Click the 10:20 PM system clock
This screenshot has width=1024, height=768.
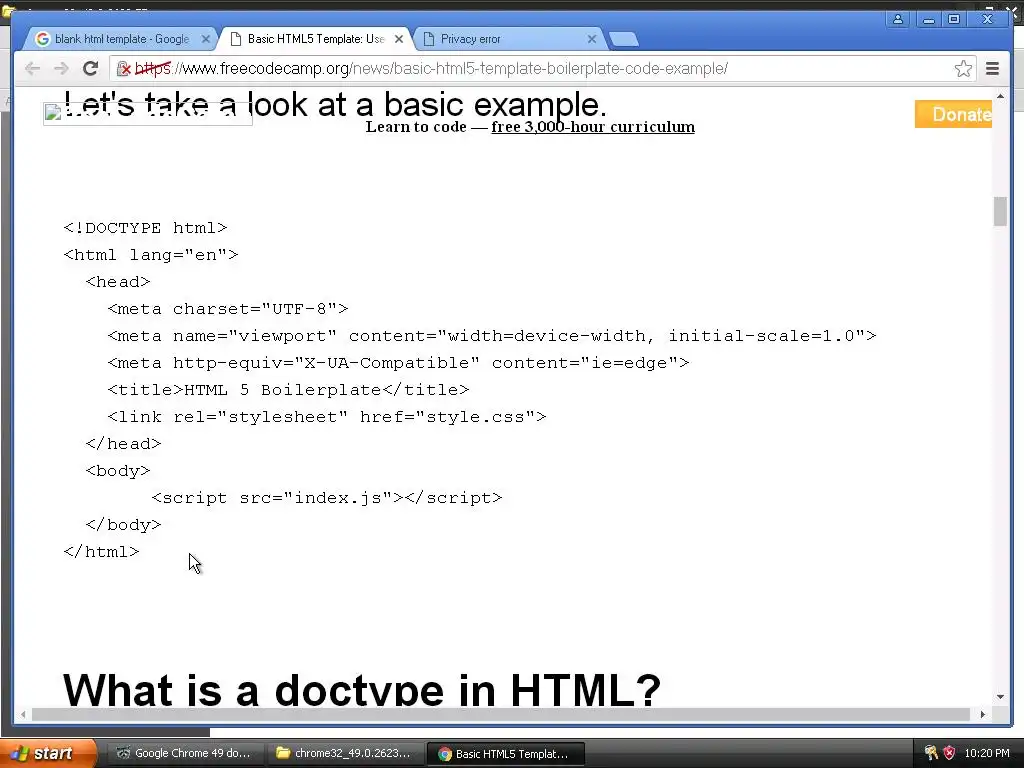pos(987,753)
